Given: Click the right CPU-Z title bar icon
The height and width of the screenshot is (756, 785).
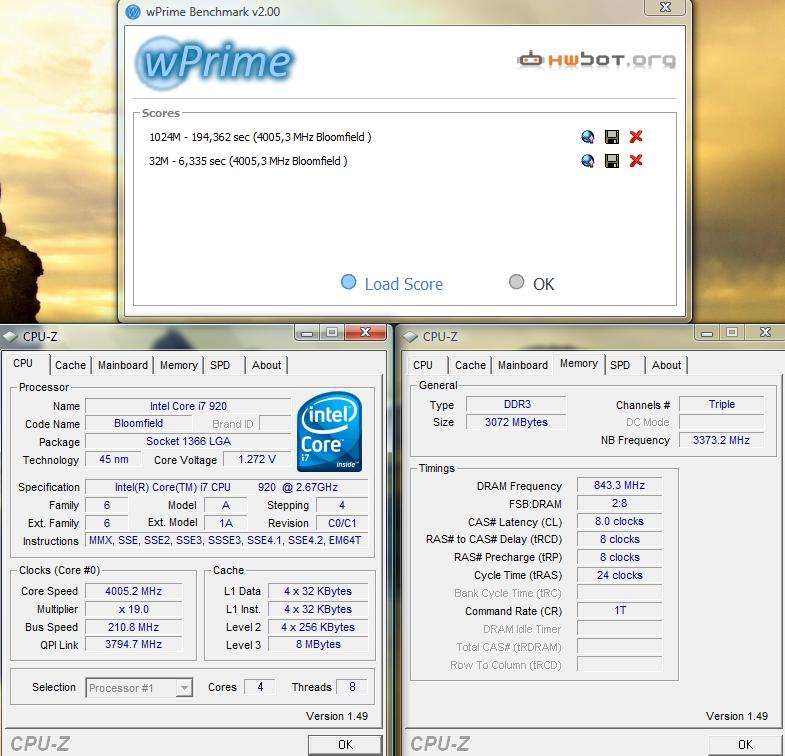Looking at the screenshot, I should (x=411, y=336).
